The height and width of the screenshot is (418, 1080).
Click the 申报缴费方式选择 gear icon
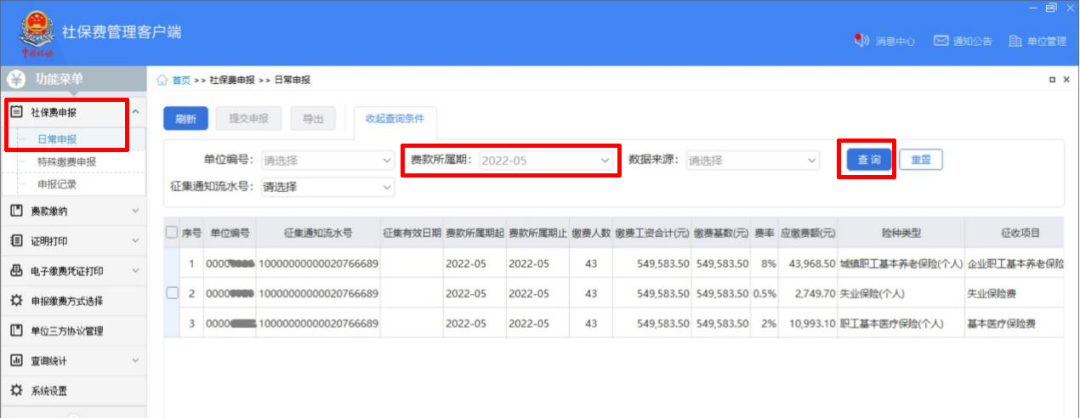[x=18, y=301]
